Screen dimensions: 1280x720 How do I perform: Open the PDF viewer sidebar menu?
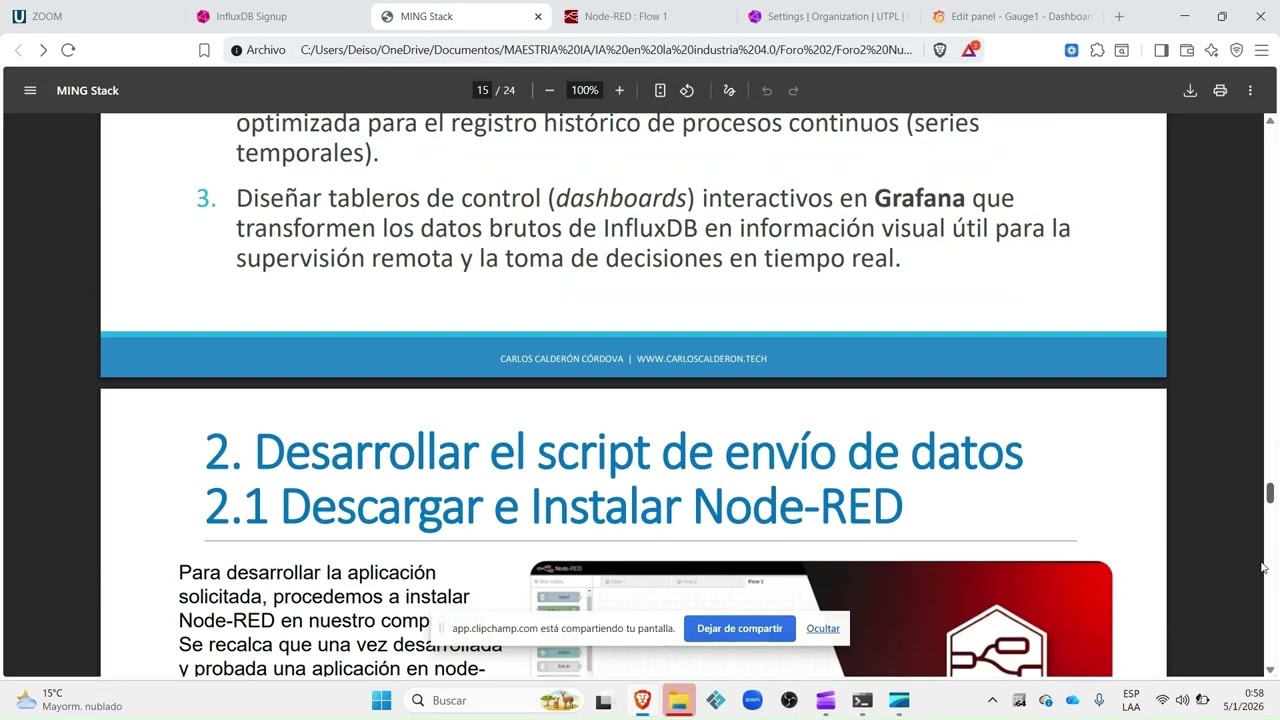click(x=30, y=90)
